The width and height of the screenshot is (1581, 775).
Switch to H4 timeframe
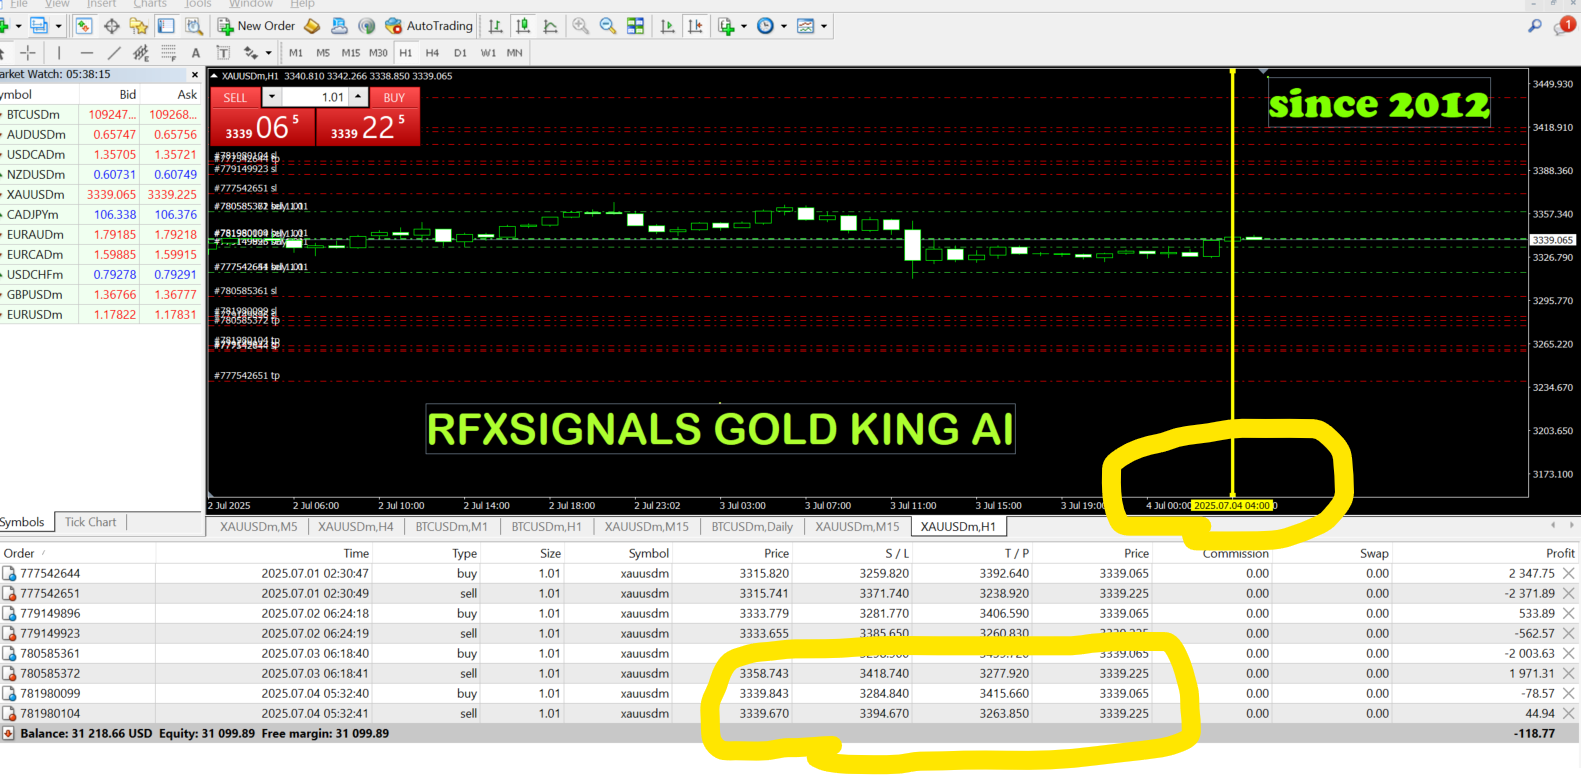click(x=432, y=53)
